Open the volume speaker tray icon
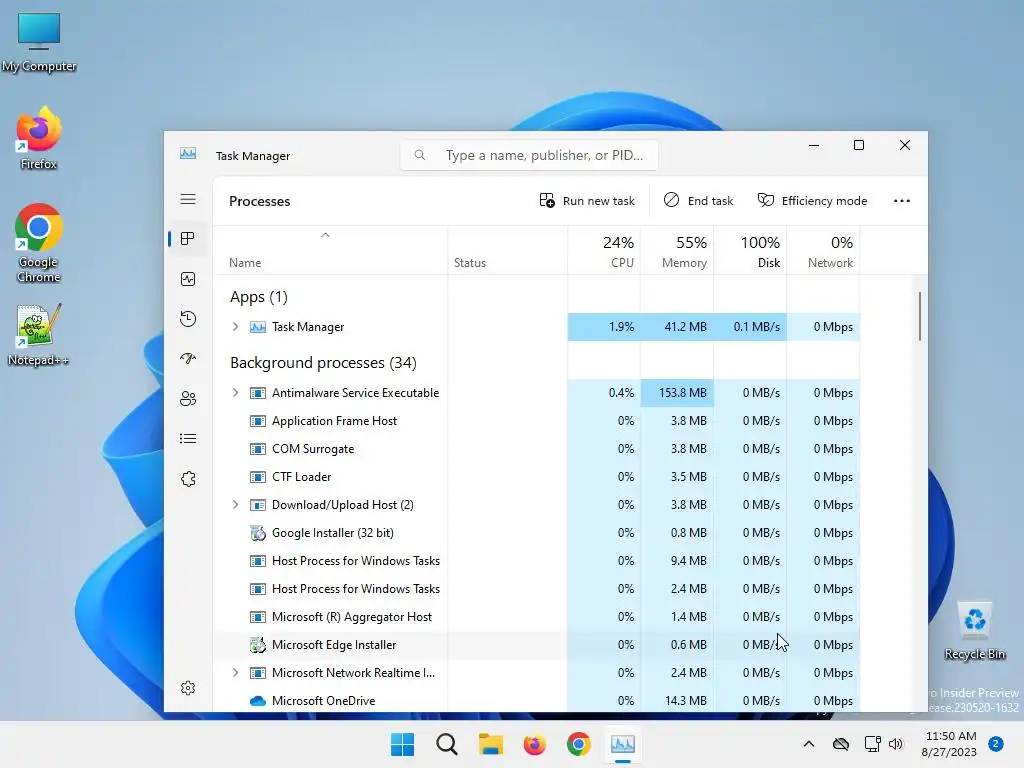The width and height of the screenshot is (1024, 768). point(896,744)
